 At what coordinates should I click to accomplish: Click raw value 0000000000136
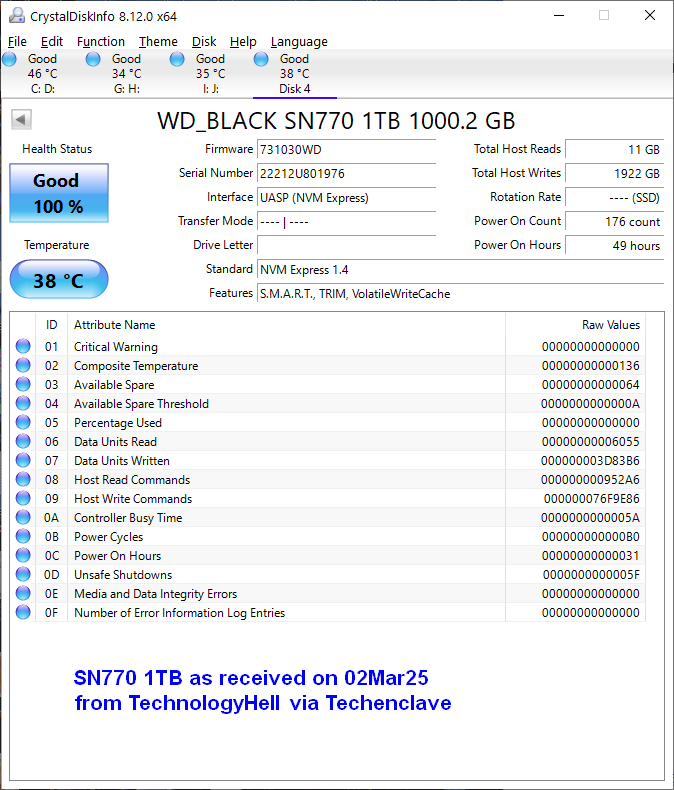pos(590,366)
